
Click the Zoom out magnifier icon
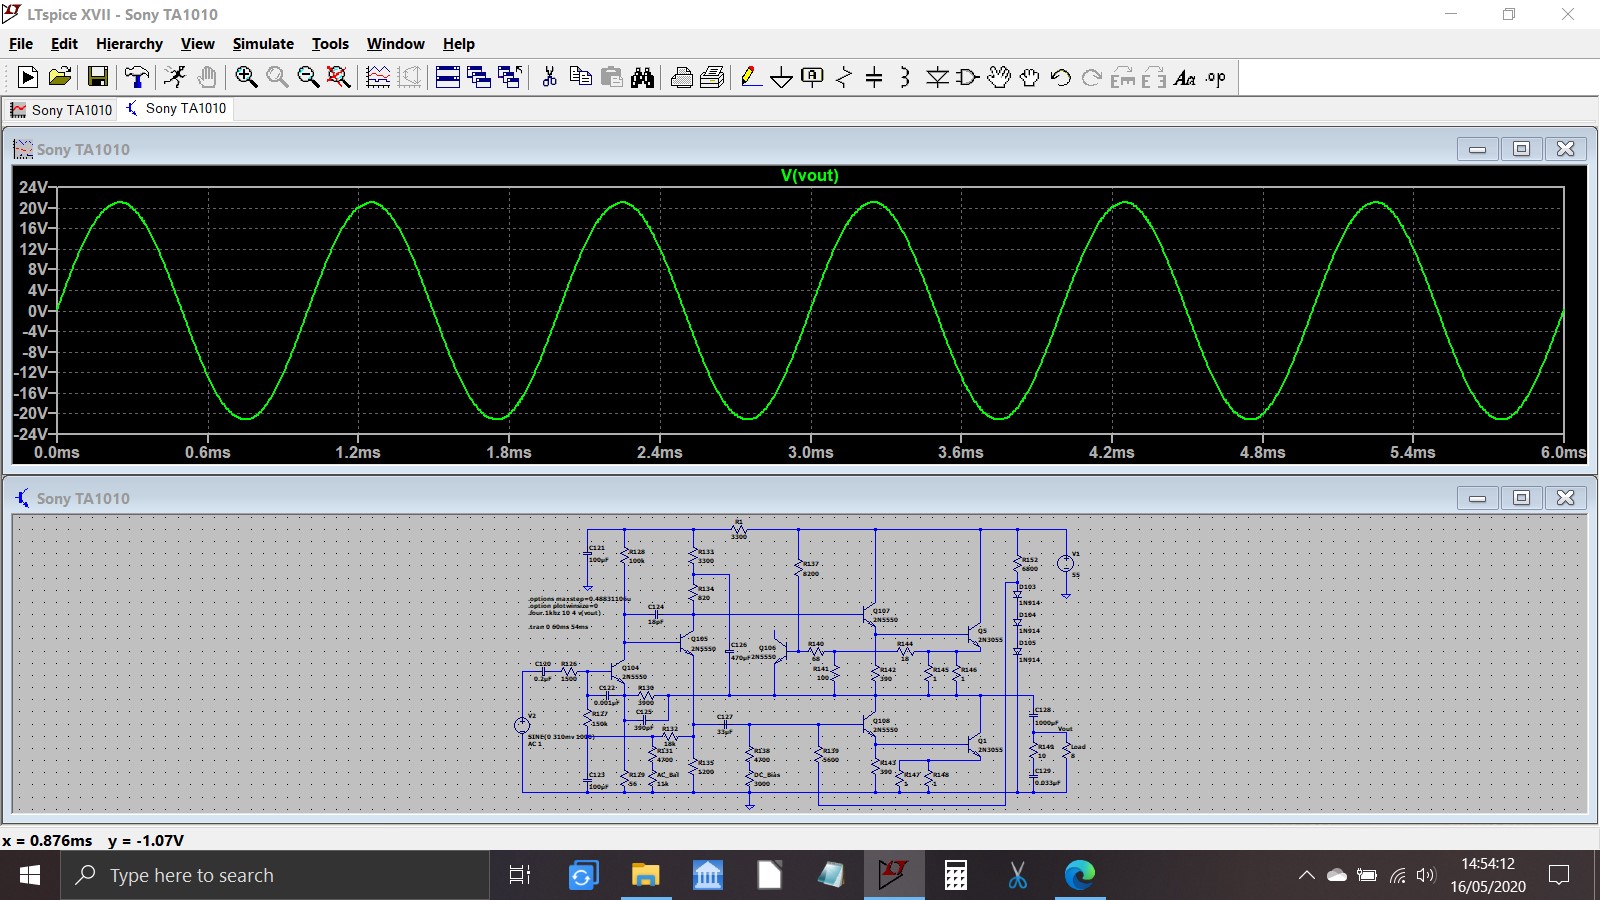click(x=308, y=77)
